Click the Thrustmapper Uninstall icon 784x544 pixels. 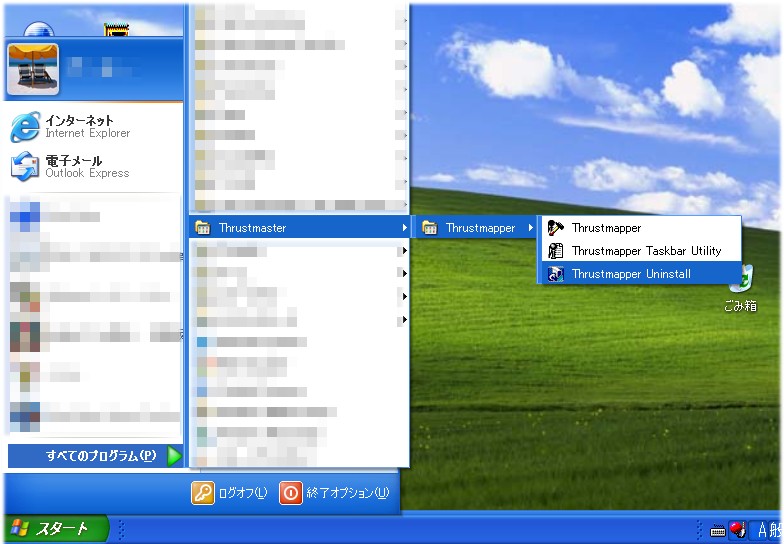tap(556, 274)
